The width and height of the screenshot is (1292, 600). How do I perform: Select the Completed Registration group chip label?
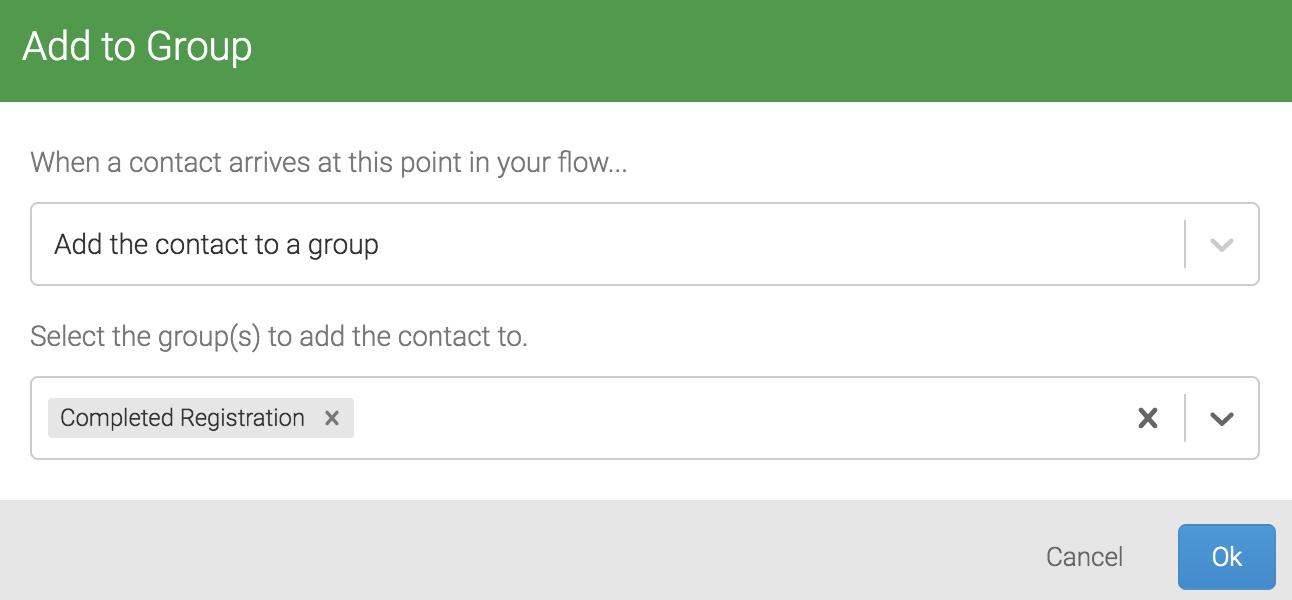[x=183, y=418]
